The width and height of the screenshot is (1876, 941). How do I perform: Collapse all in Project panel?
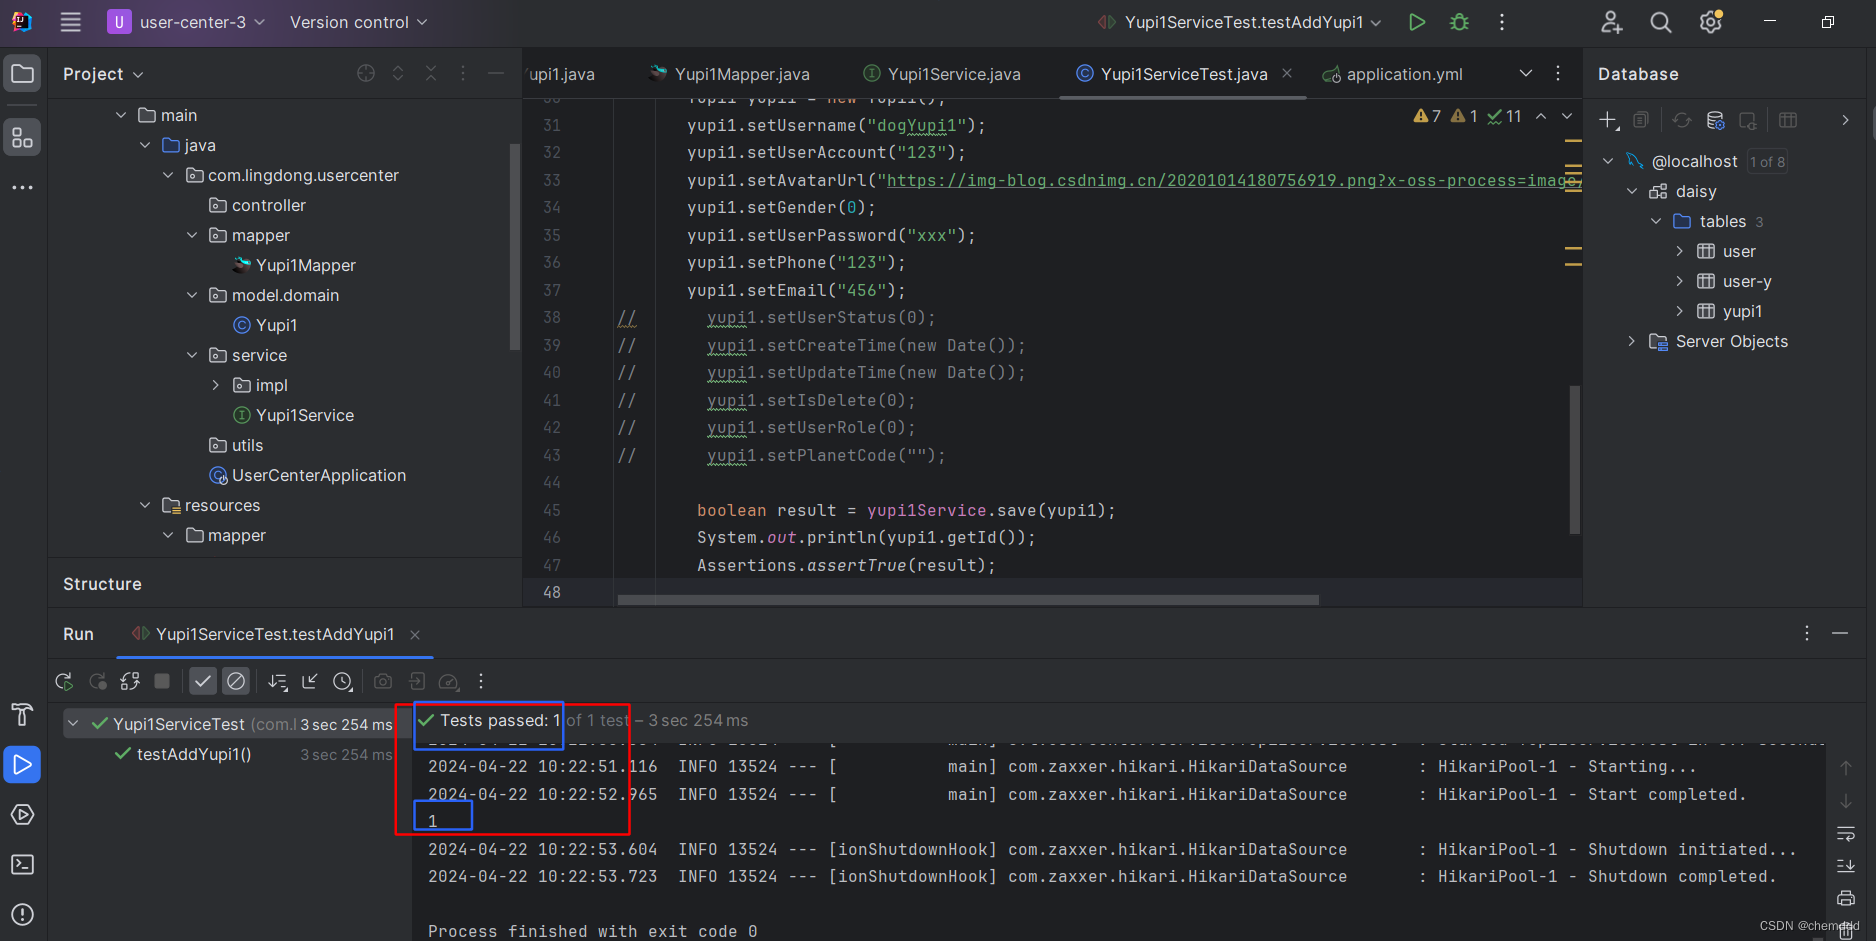pyautogui.click(x=431, y=73)
